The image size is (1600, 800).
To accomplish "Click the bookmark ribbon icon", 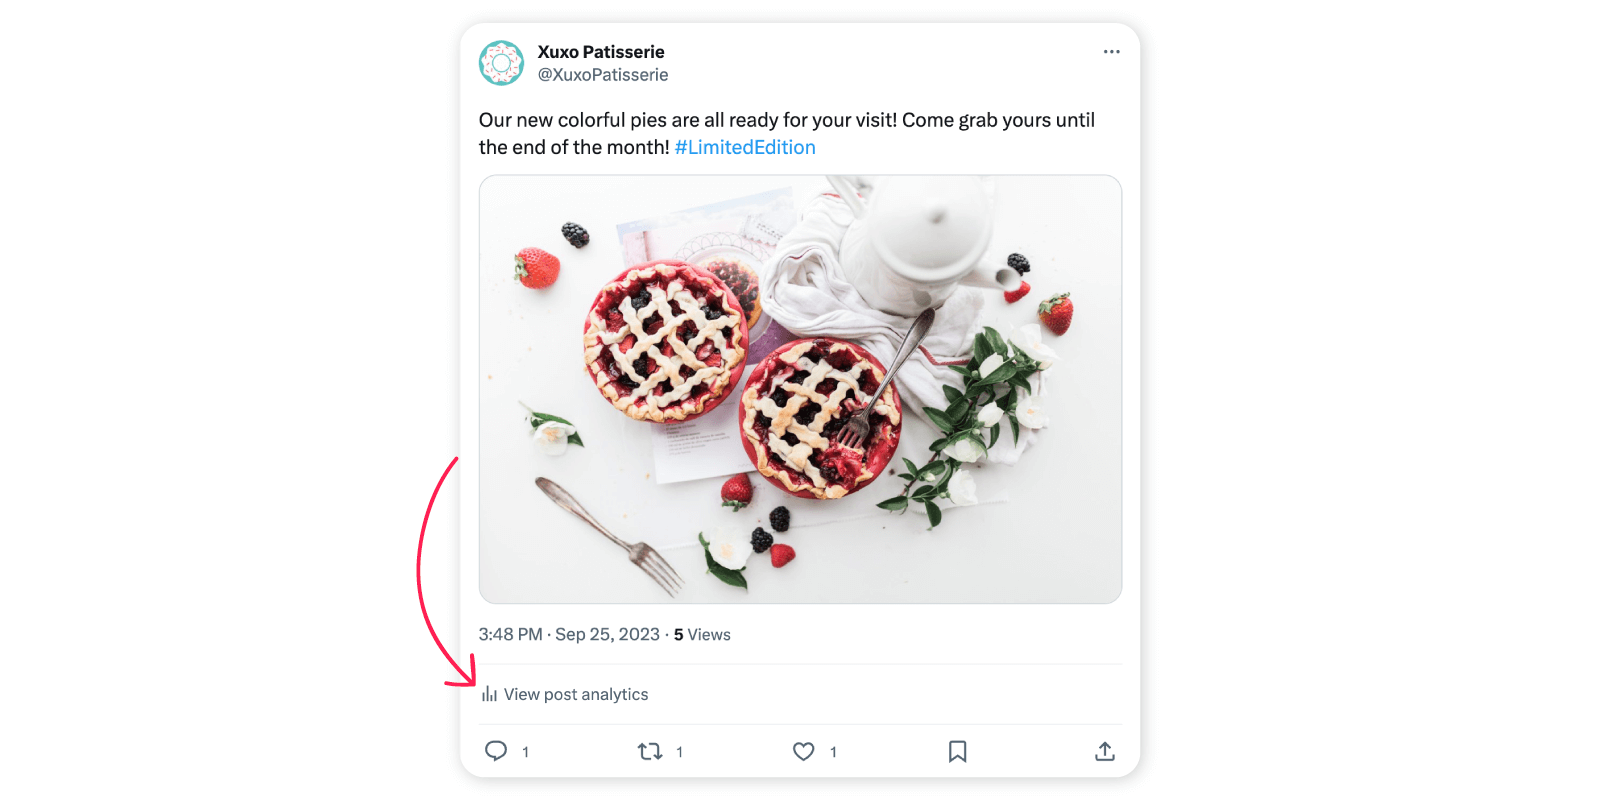I will pyautogui.click(x=957, y=751).
